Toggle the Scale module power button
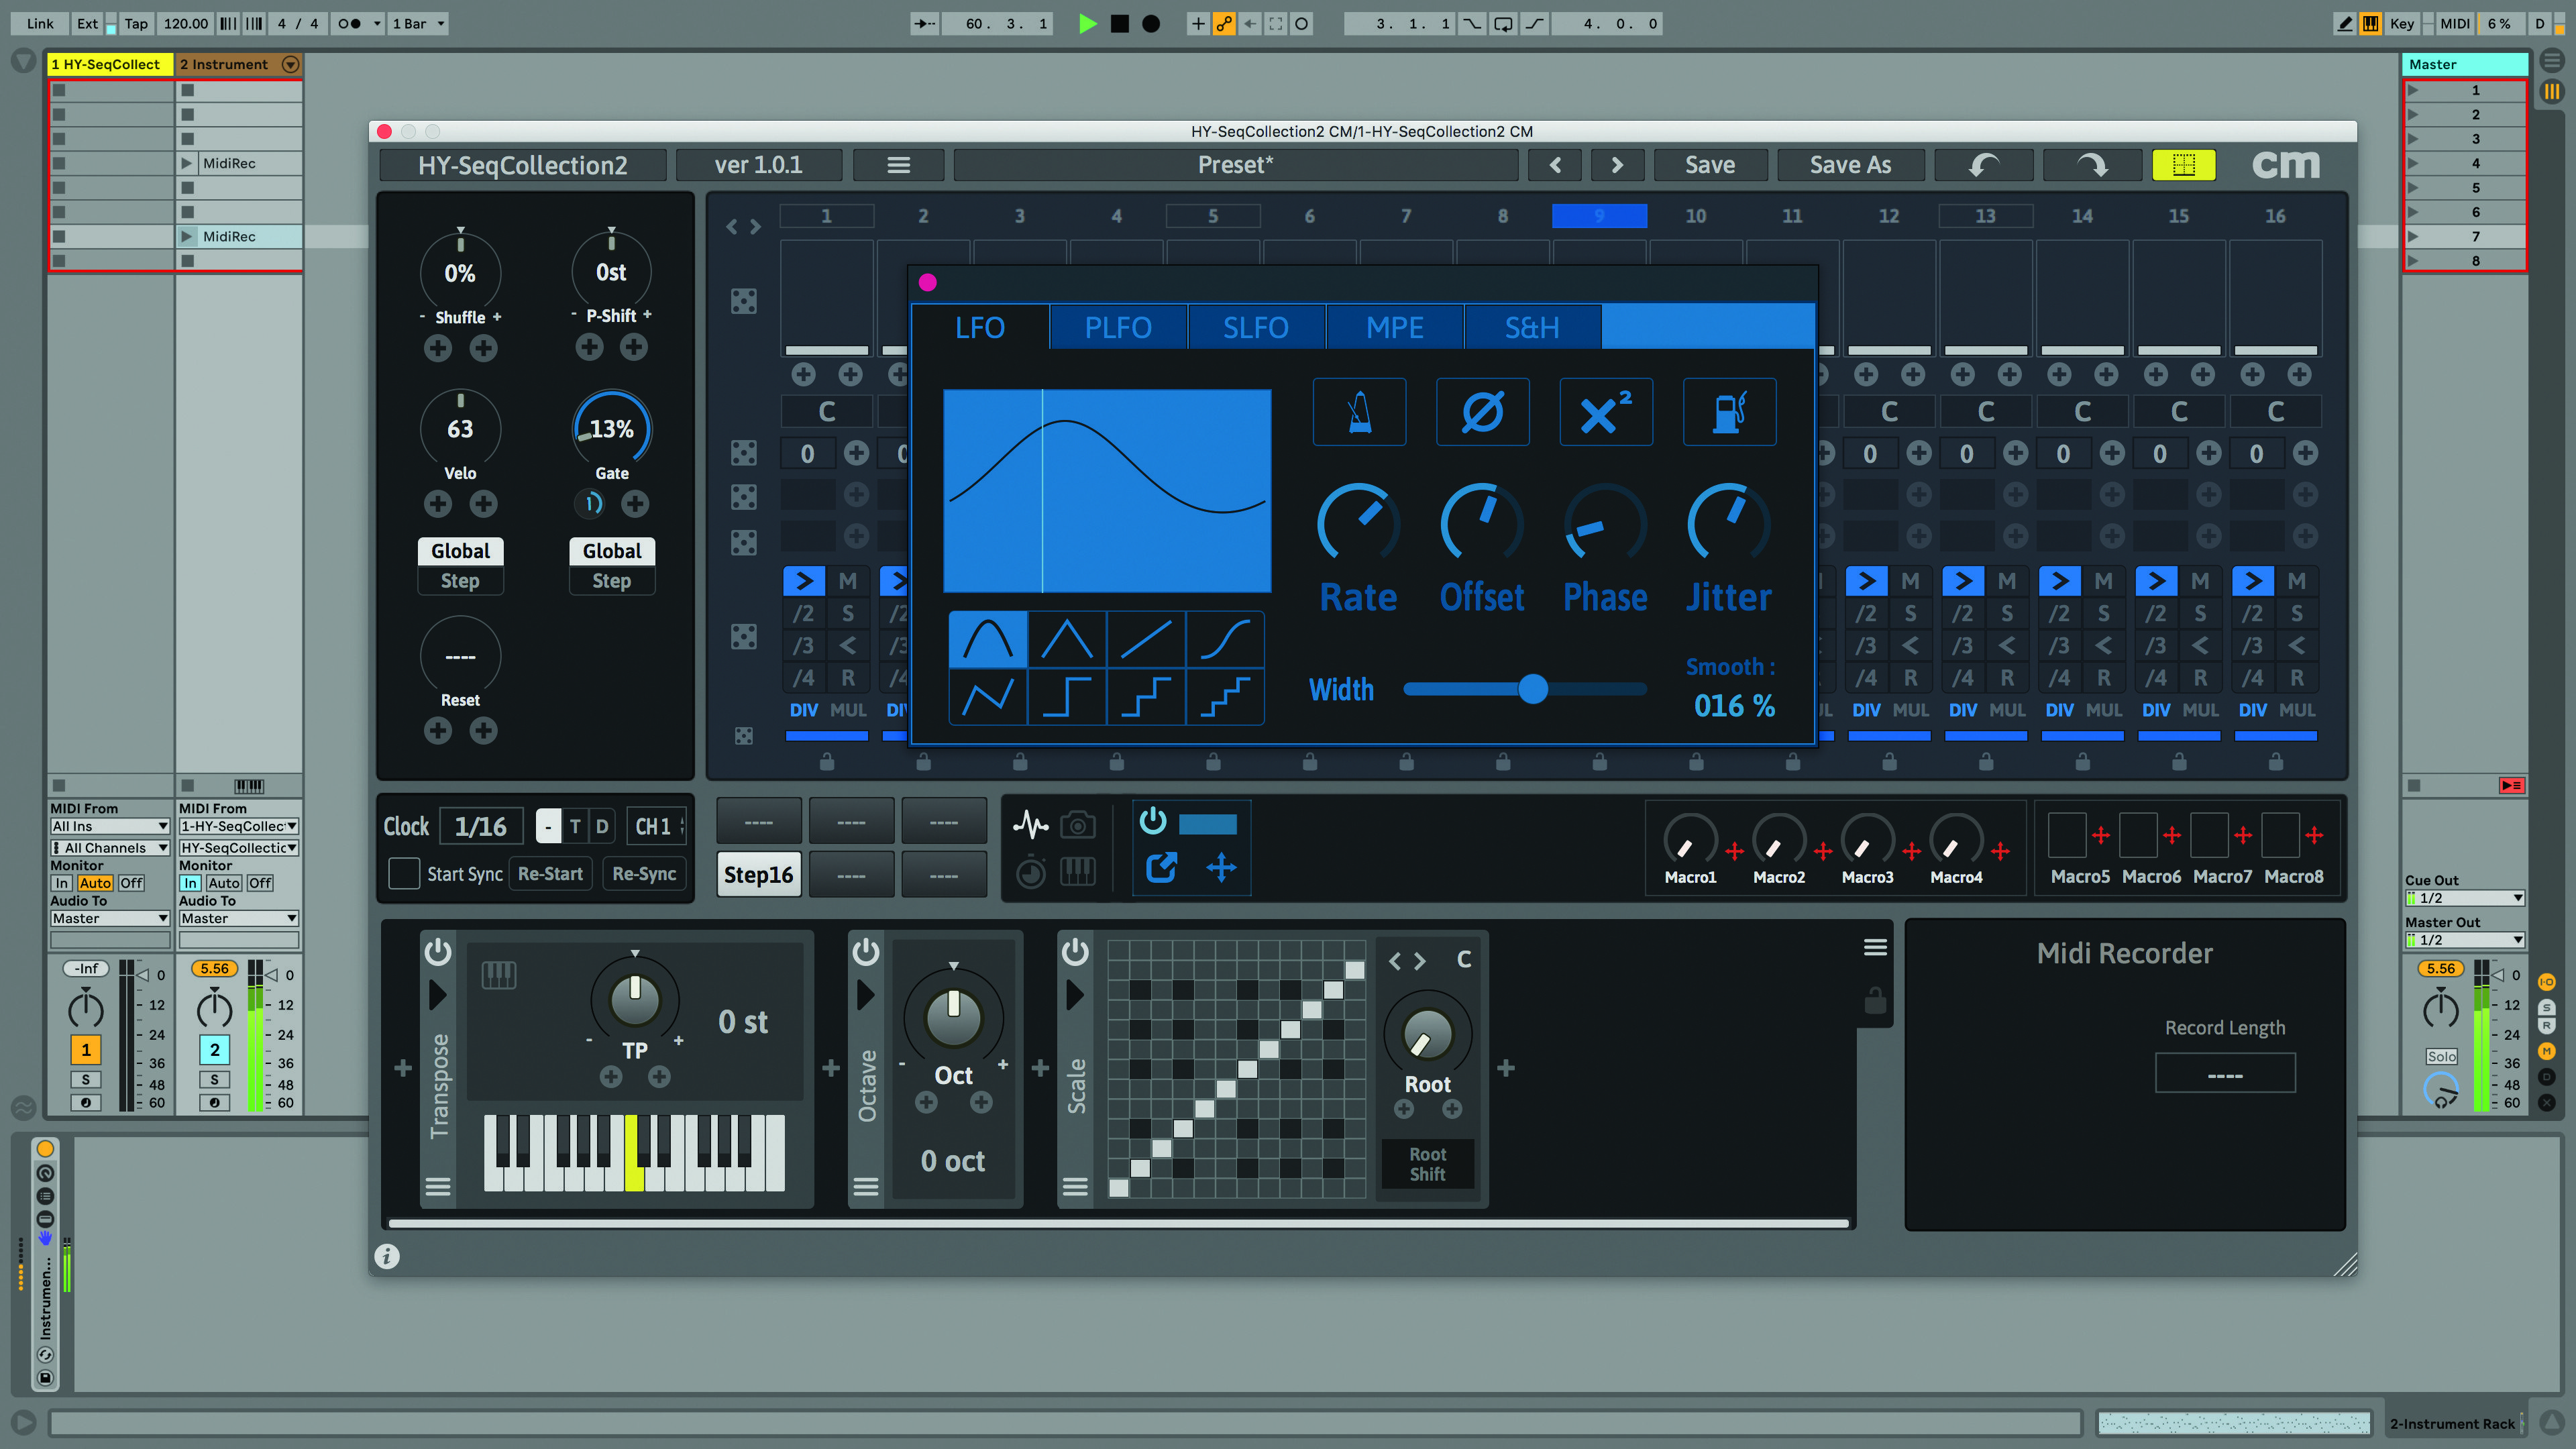Screen dimensions: 2576x1449 tap(1075, 951)
